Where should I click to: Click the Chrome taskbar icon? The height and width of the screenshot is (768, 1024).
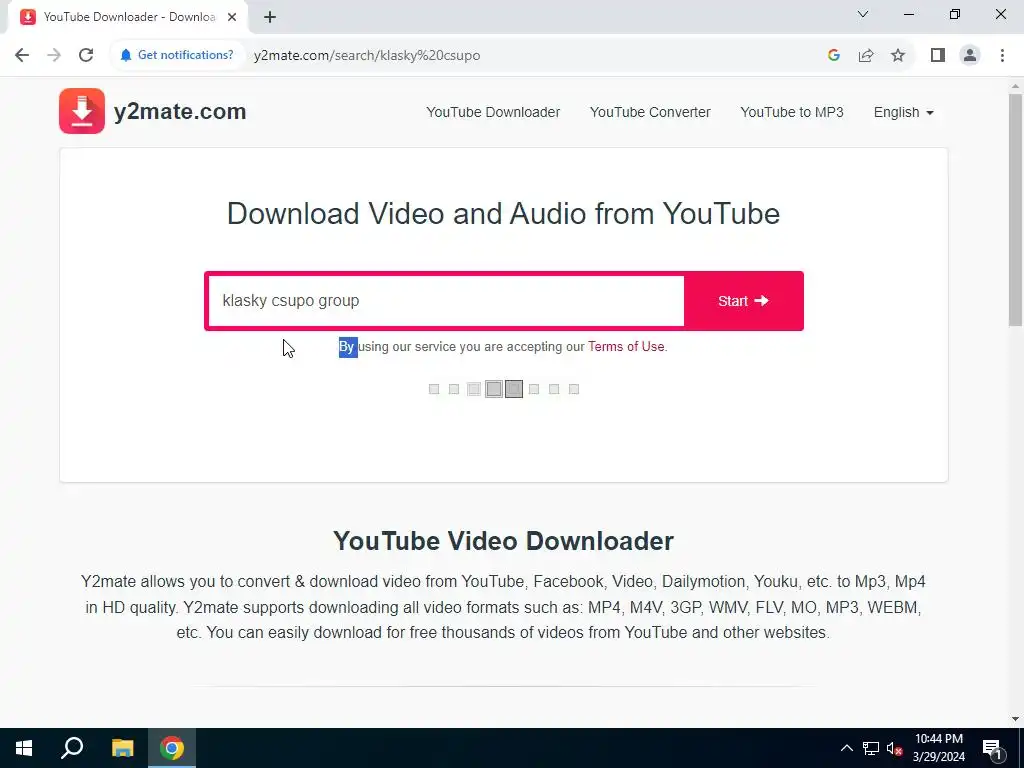[172, 748]
